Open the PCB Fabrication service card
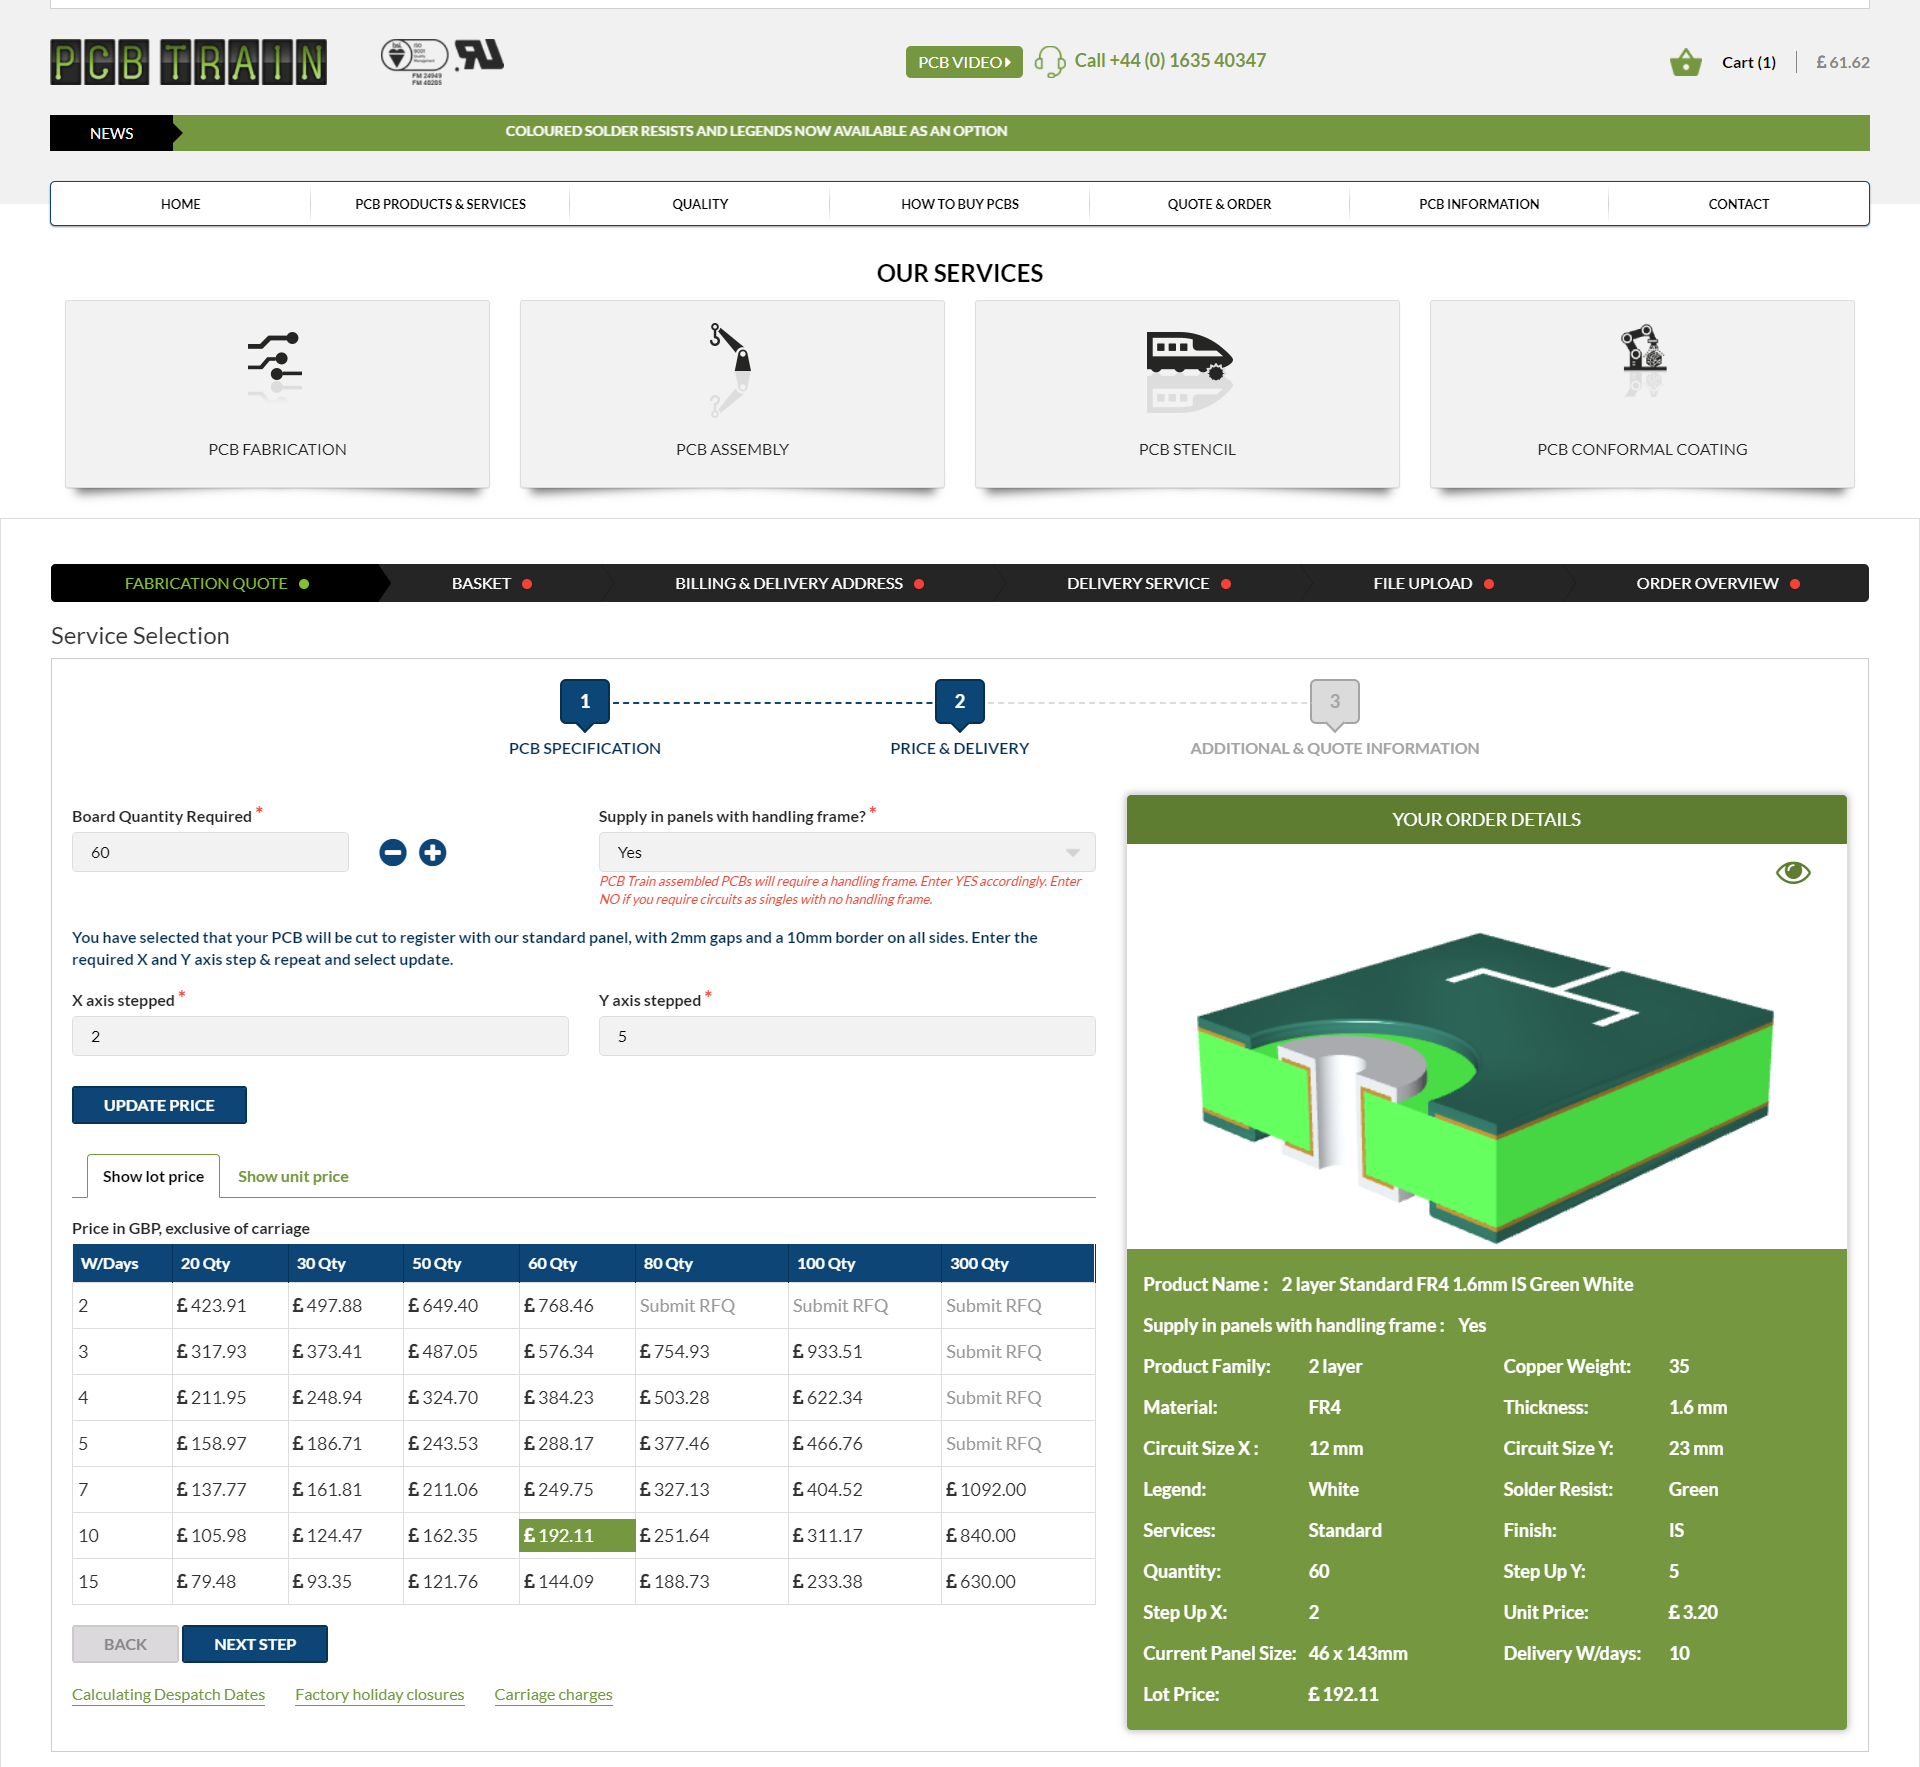 pos(277,394)
